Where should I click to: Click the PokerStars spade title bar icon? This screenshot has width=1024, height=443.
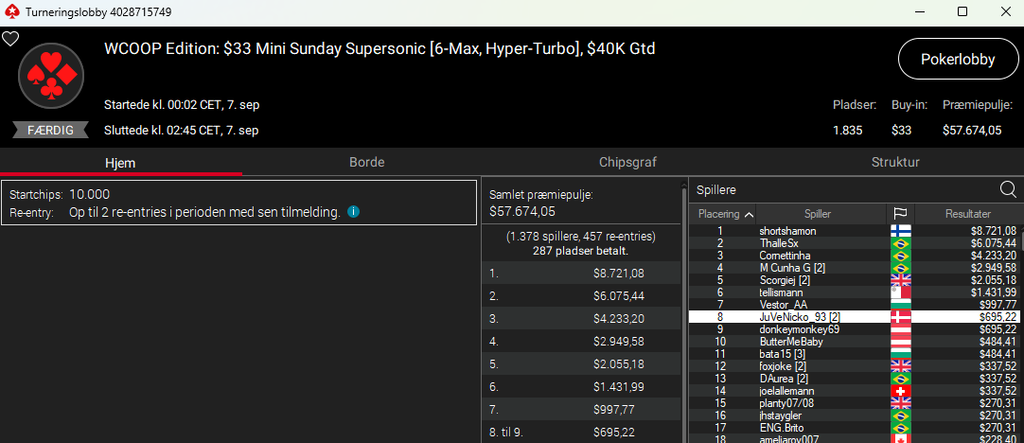(12, 12)
